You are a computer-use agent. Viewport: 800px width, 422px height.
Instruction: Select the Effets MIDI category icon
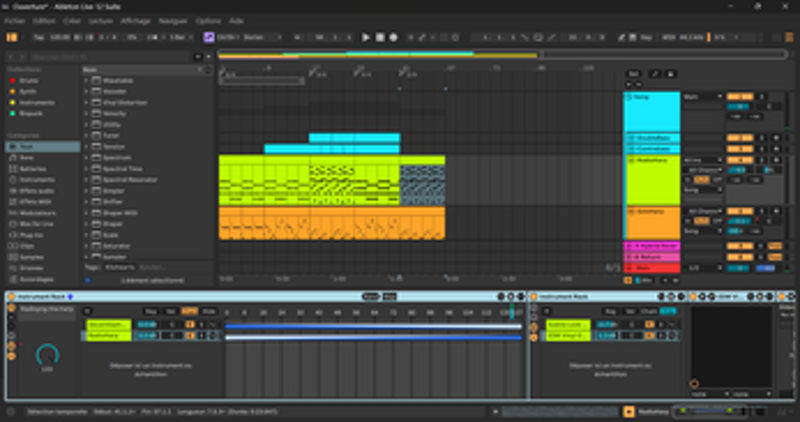tap(13, 202)
